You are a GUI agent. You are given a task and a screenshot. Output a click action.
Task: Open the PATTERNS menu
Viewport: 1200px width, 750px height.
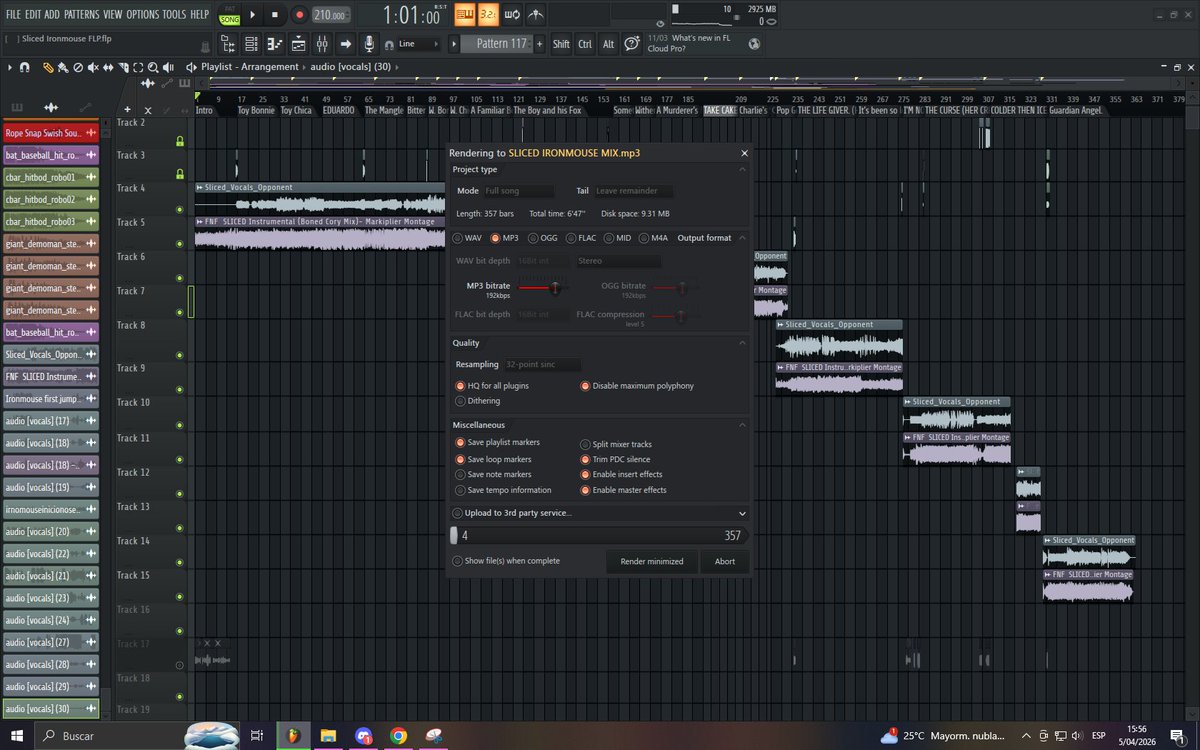click(82, 14)
